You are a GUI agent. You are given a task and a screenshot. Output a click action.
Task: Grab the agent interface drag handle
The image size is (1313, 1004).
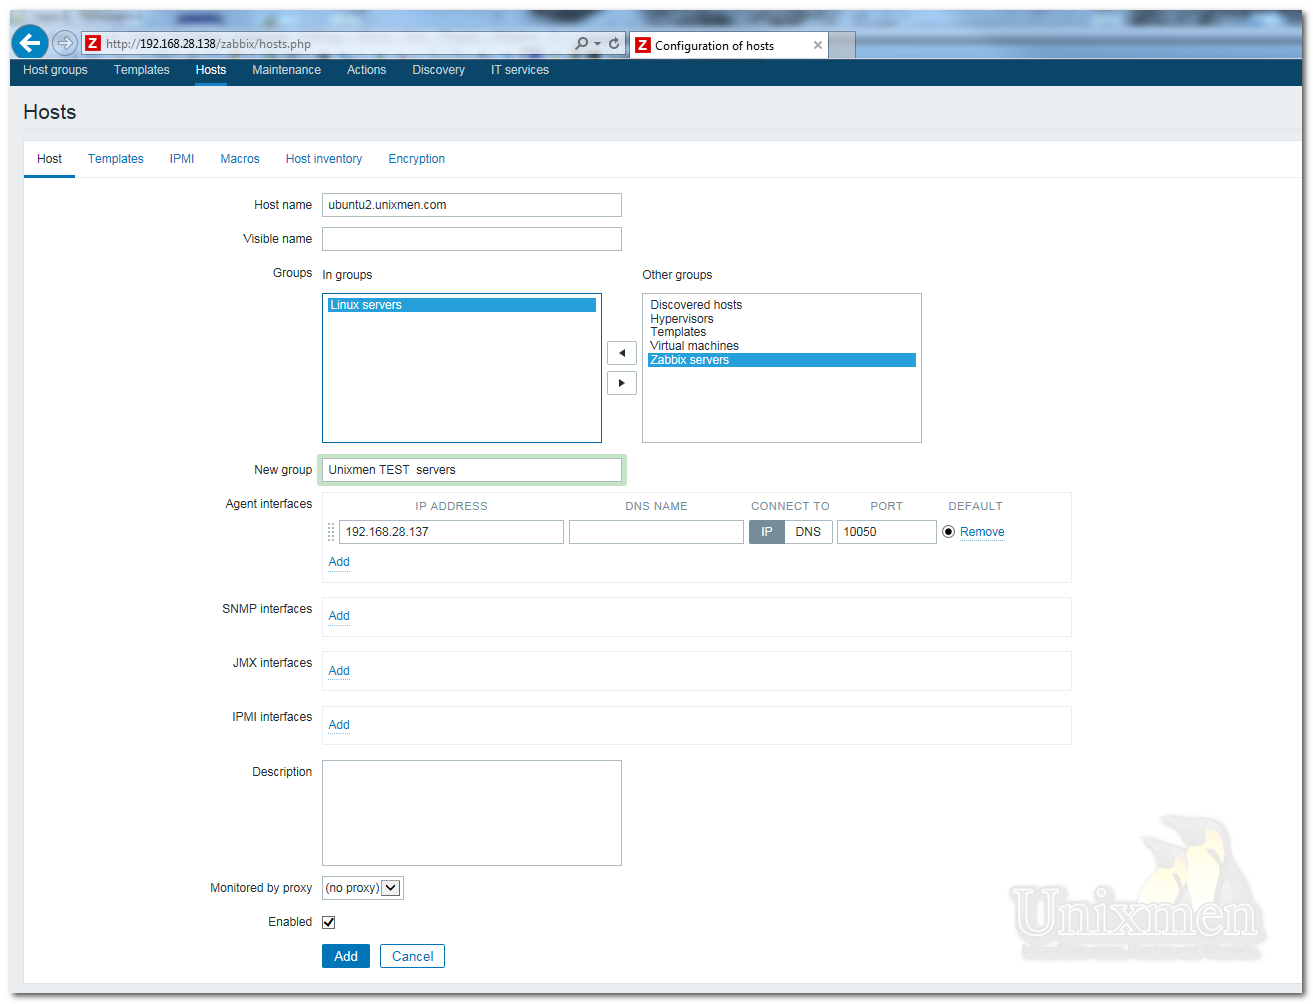(331, 532)
